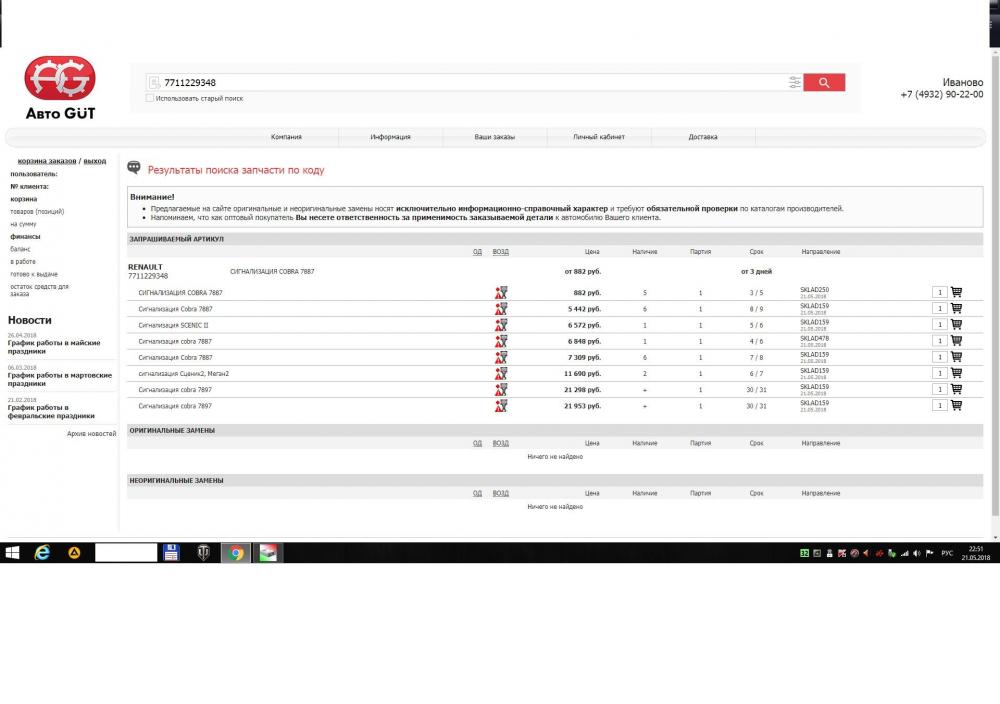Open the Компания menu
Viewport: 1000px width, 704px height.
tap(286, 137)
